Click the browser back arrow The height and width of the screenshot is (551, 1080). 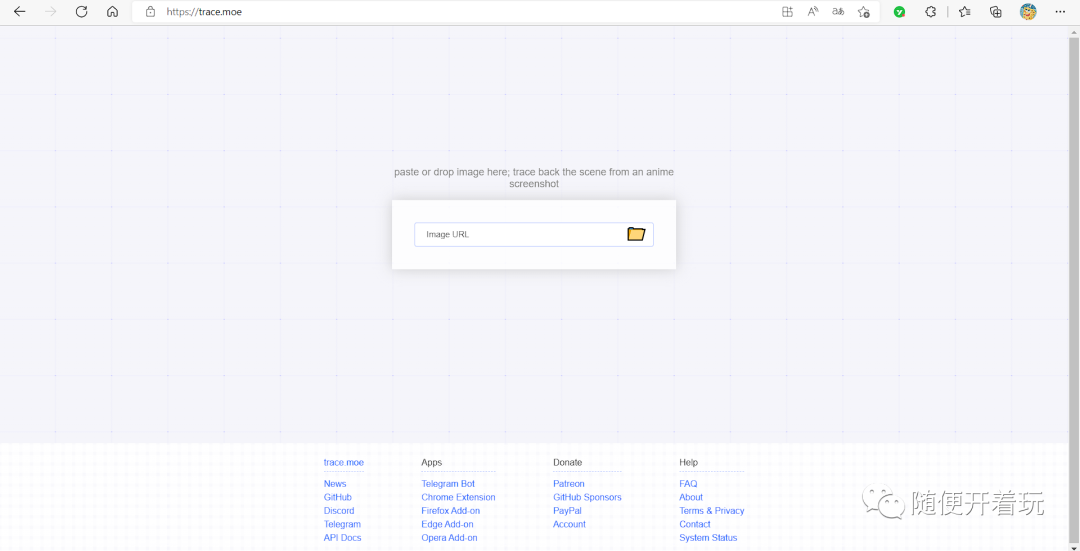click(19, 12)
